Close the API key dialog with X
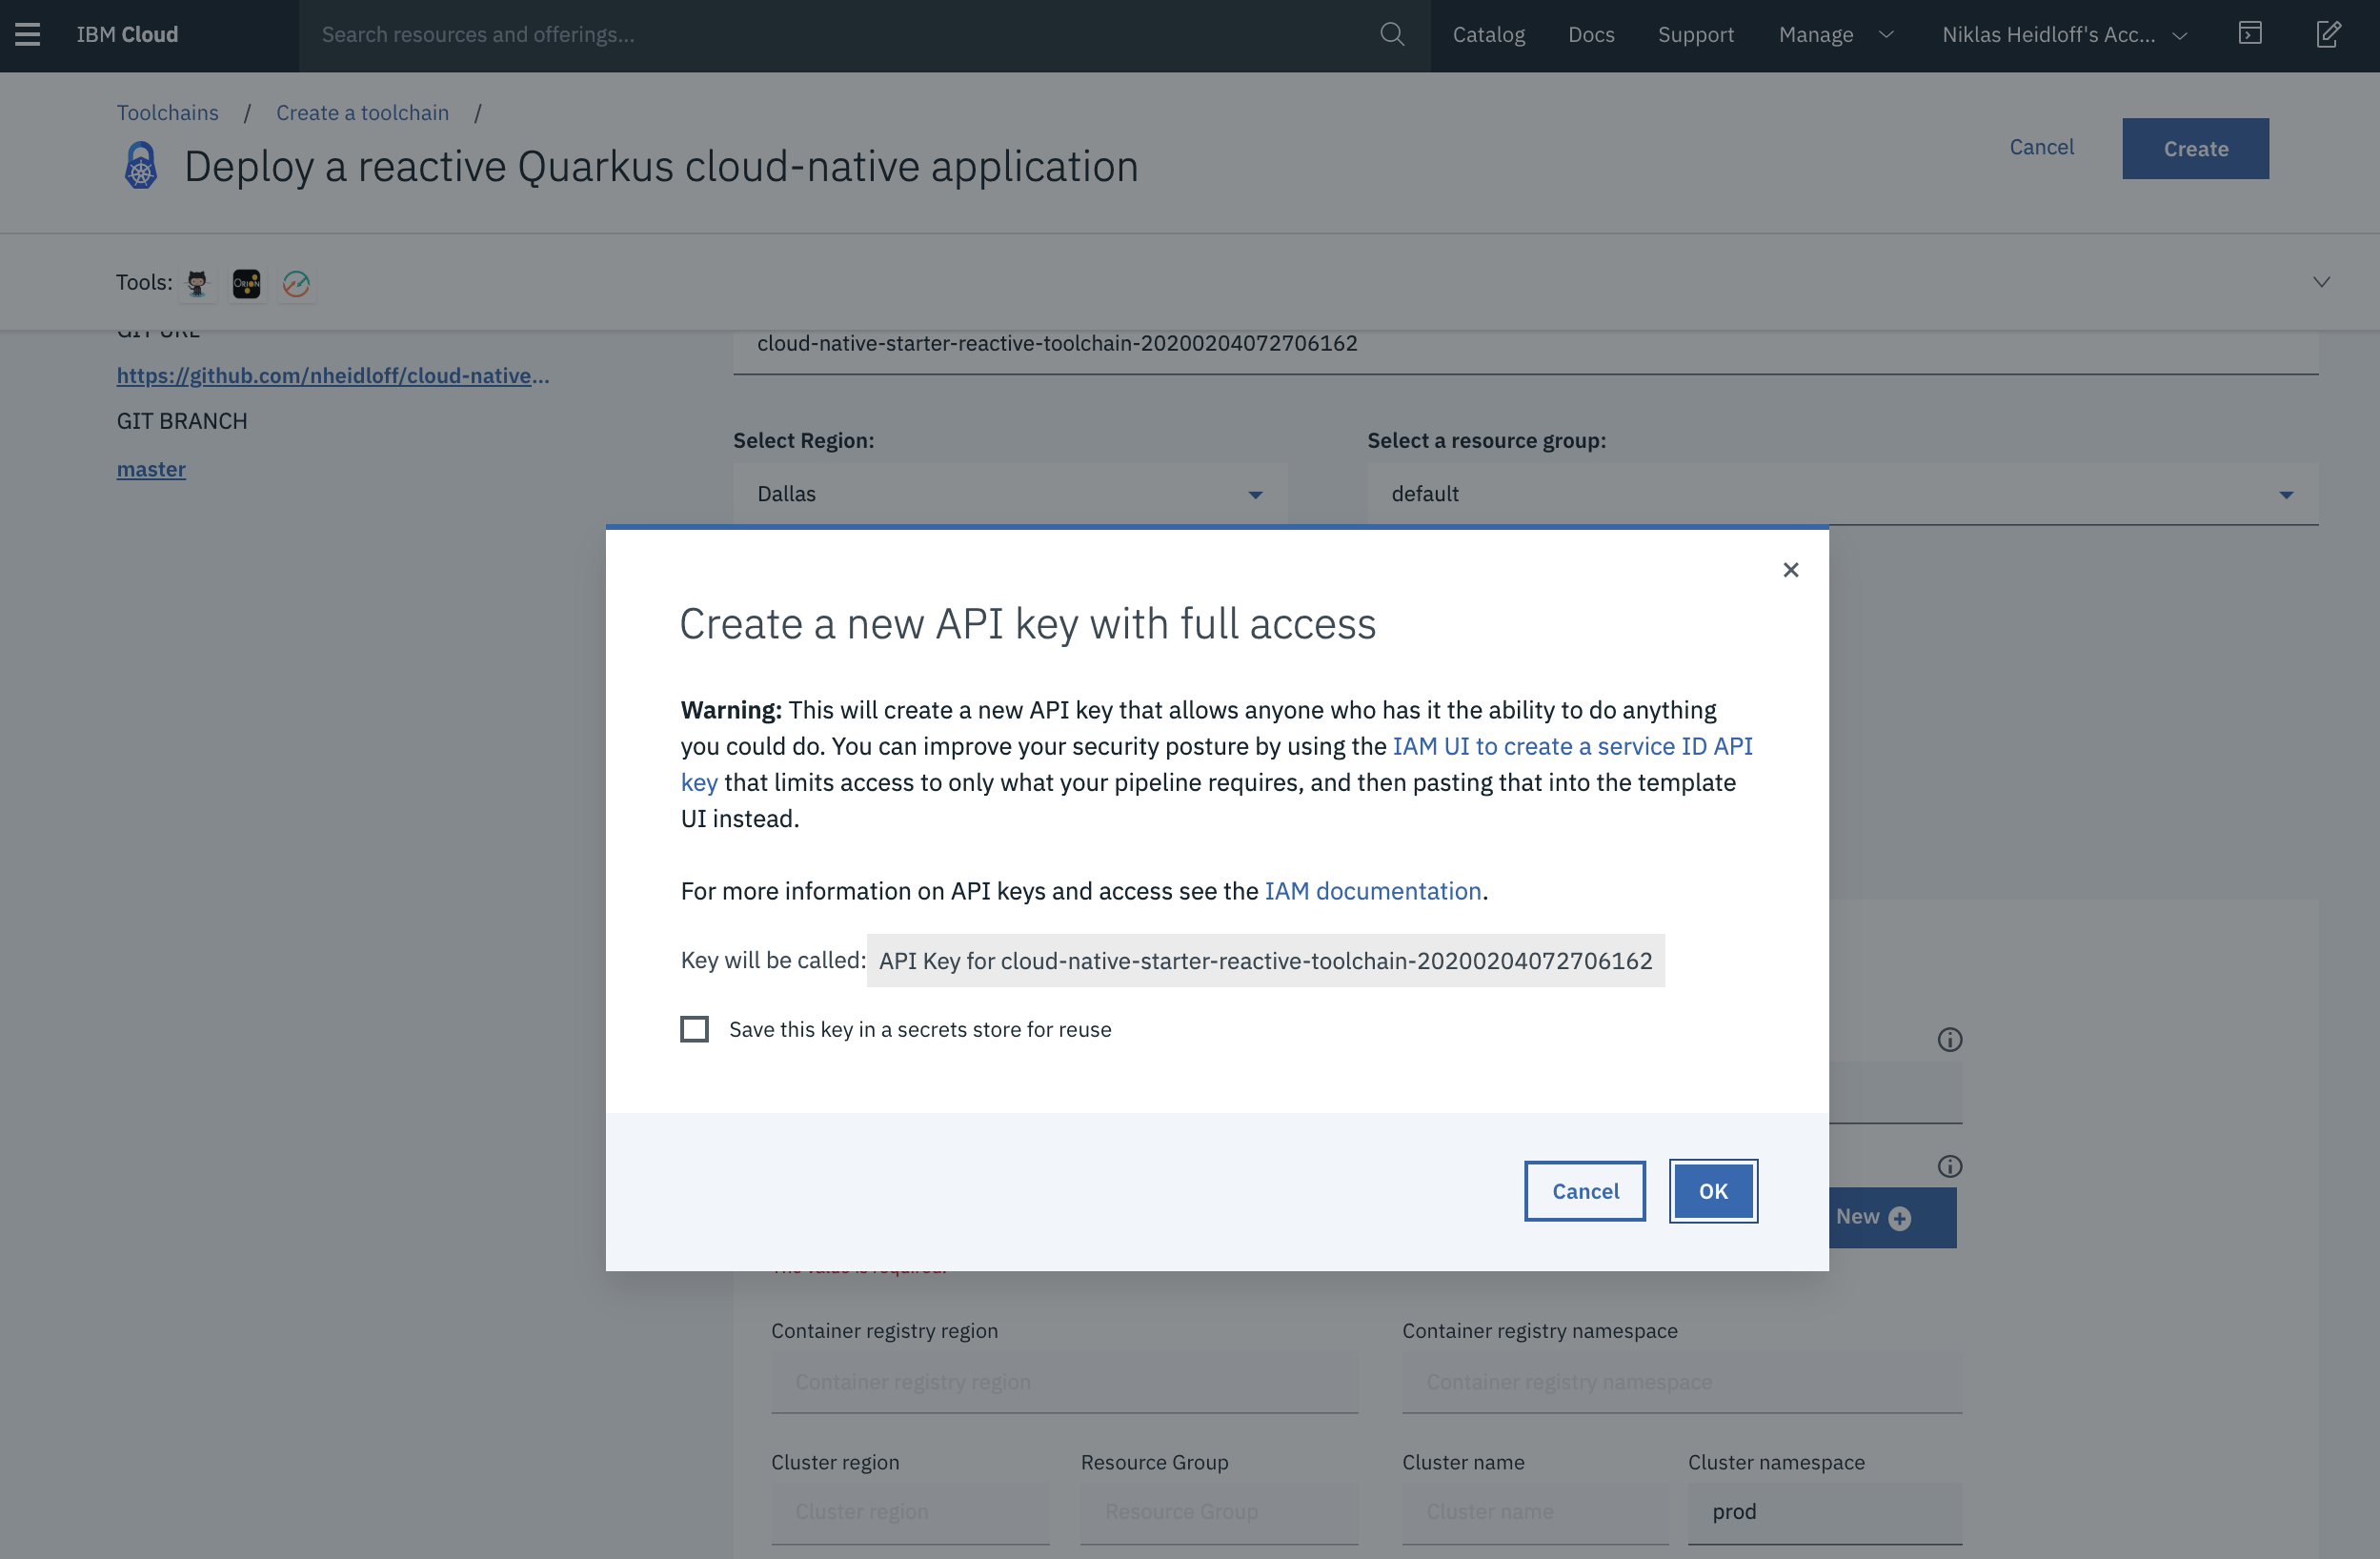Screen dimensions: 2380x1559 click(1790, 570)
